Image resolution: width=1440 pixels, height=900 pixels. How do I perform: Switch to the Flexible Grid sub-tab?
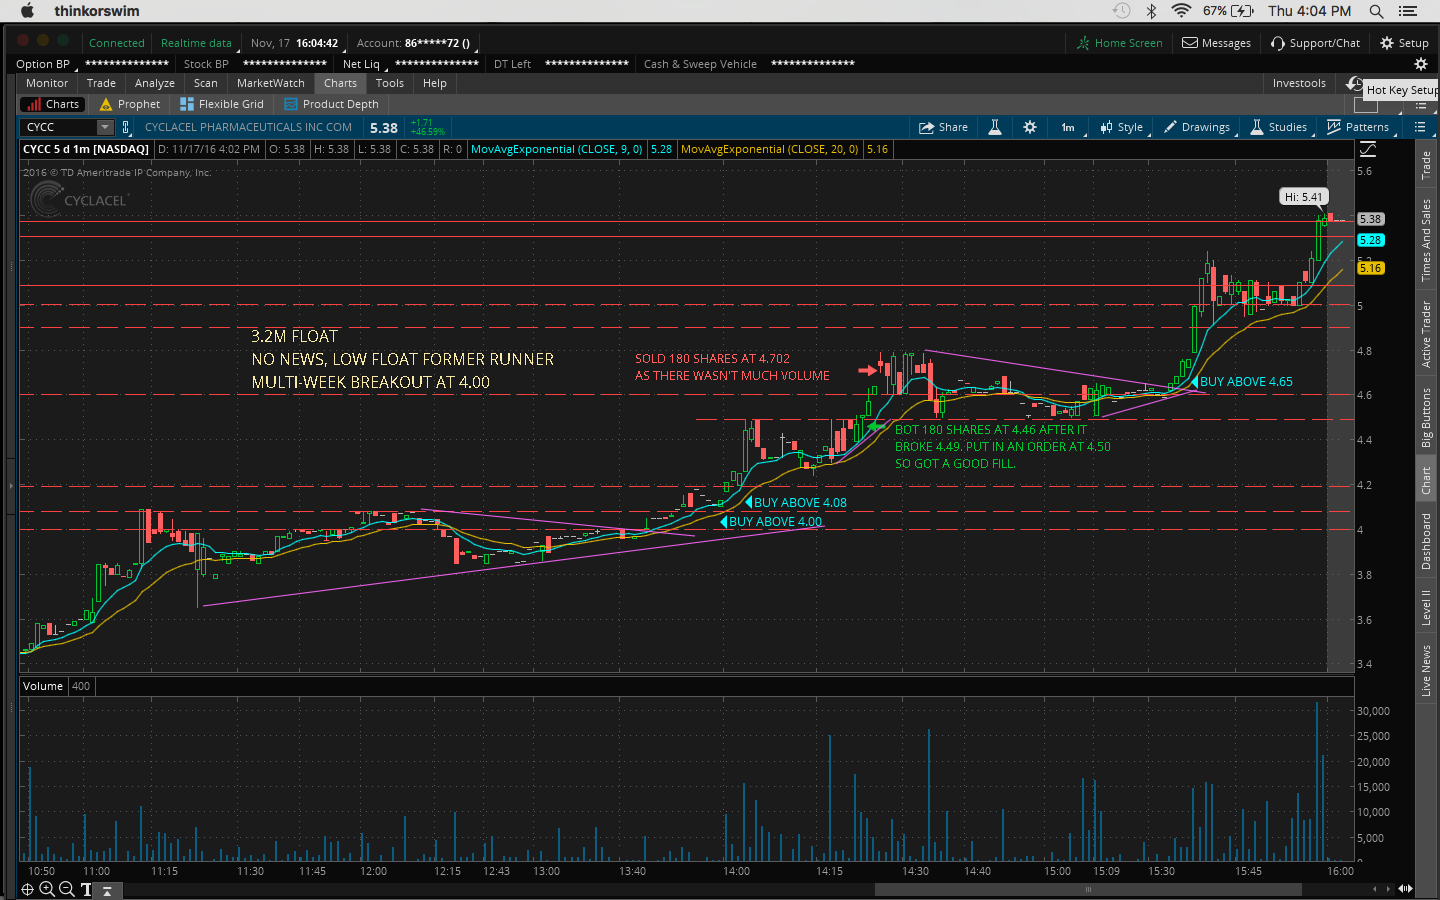[x=222, y=104]
